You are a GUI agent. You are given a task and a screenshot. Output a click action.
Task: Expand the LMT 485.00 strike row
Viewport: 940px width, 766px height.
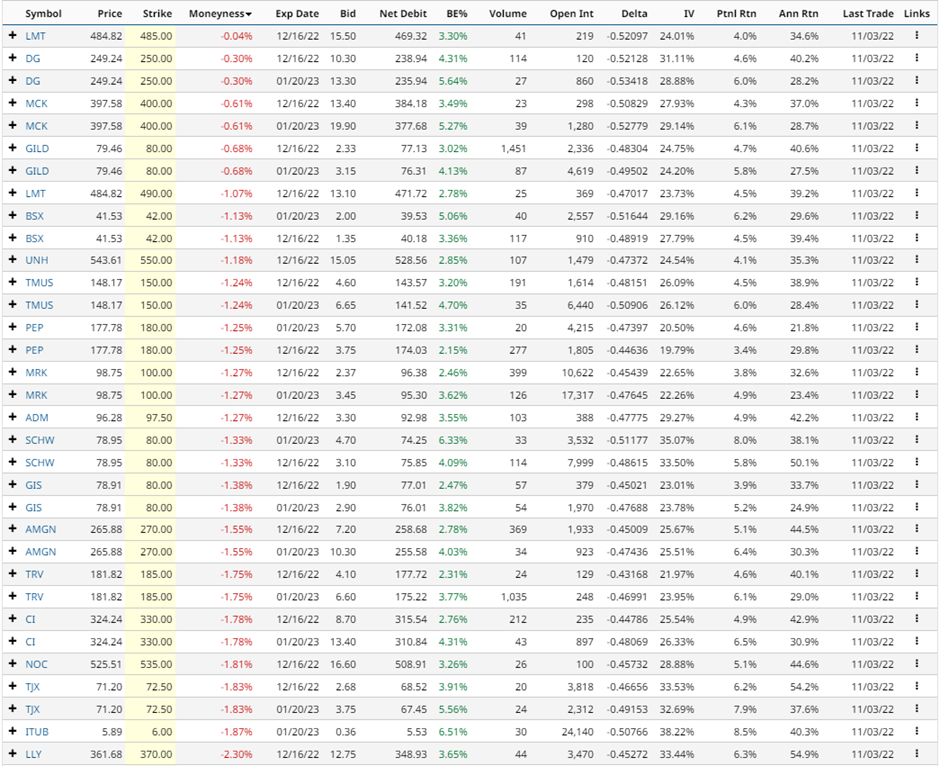point(13,35)
